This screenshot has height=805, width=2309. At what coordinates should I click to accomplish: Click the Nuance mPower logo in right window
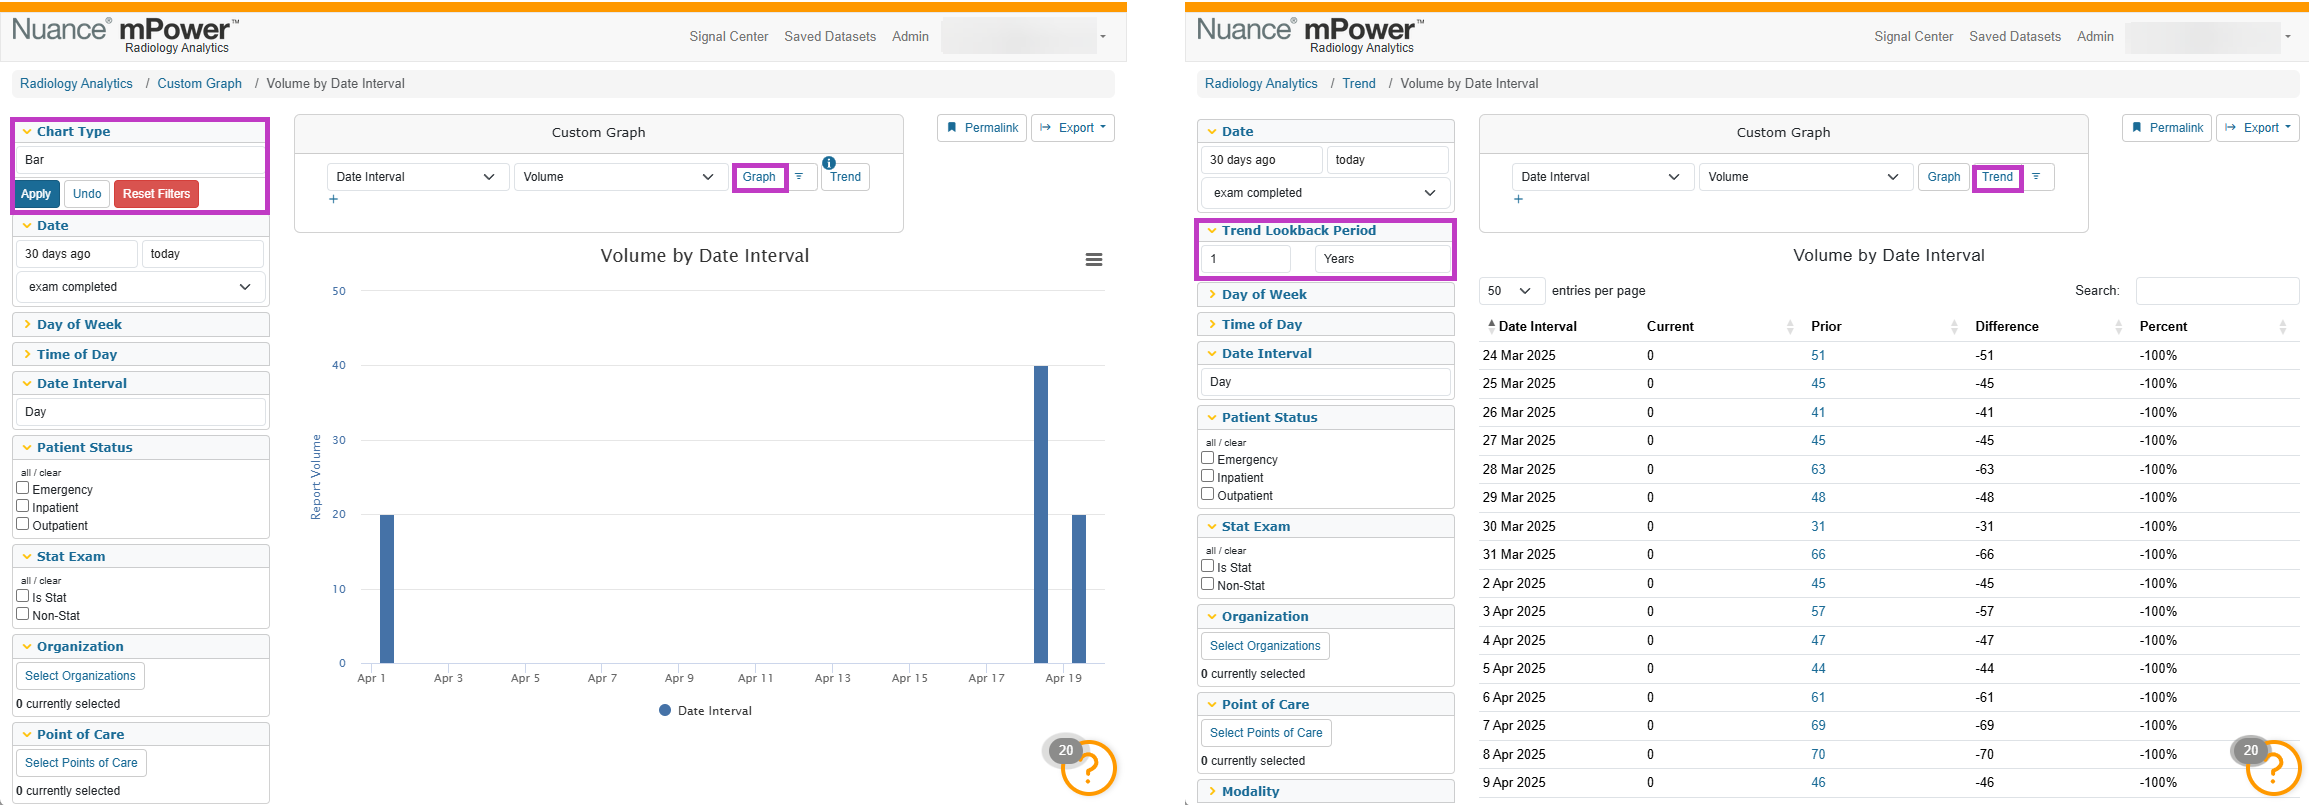pyautogui.click(x=1311, y=34)
